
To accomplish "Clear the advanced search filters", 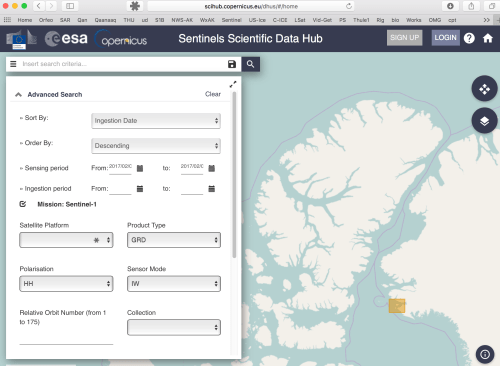I will coord(213,94).
